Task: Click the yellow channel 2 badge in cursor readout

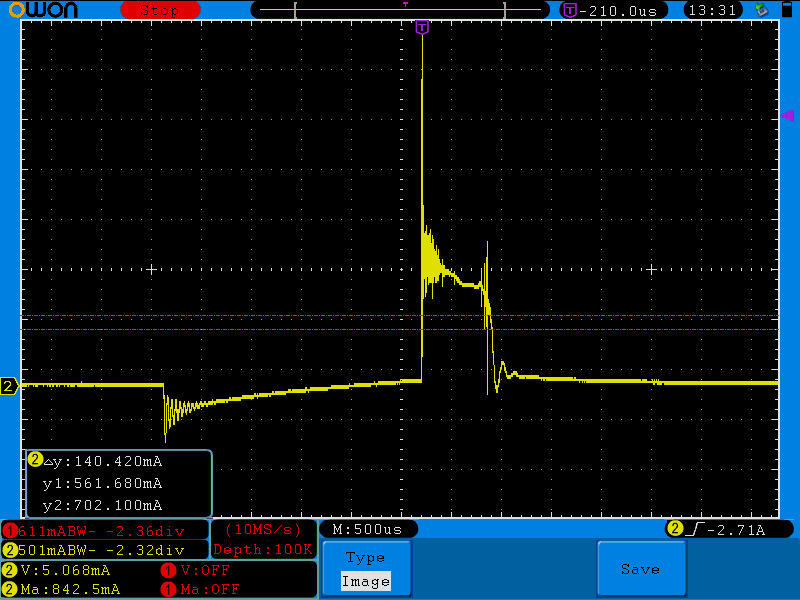Action: point(35,461)
